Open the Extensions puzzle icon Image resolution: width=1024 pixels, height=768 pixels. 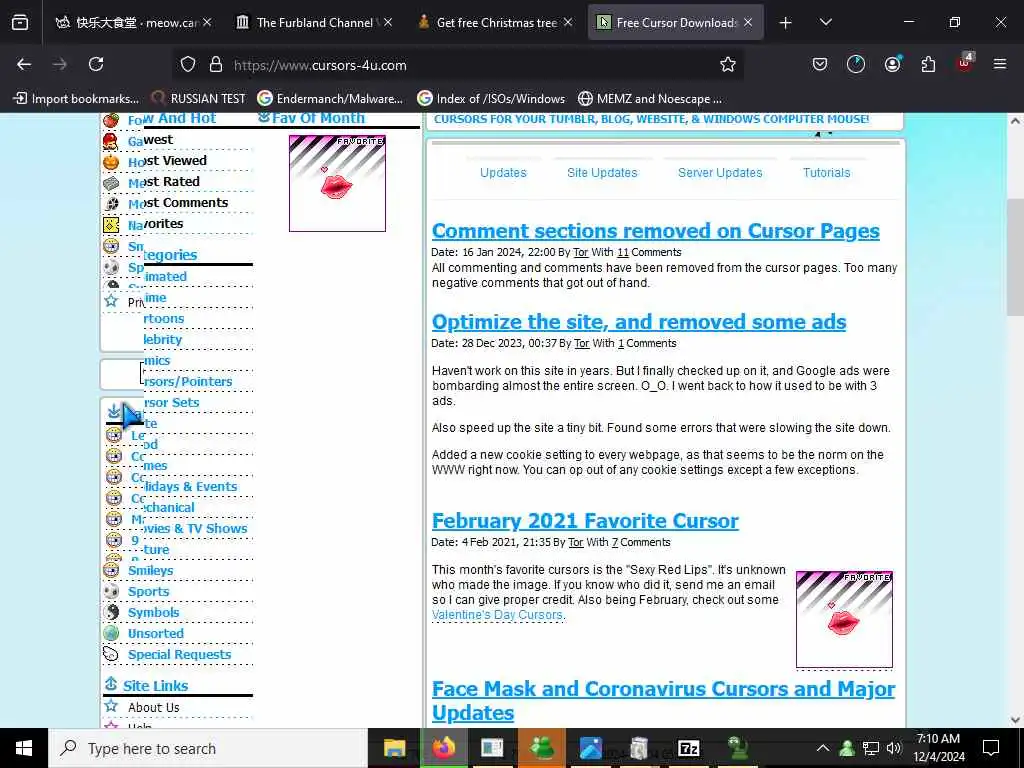point(928,64)
